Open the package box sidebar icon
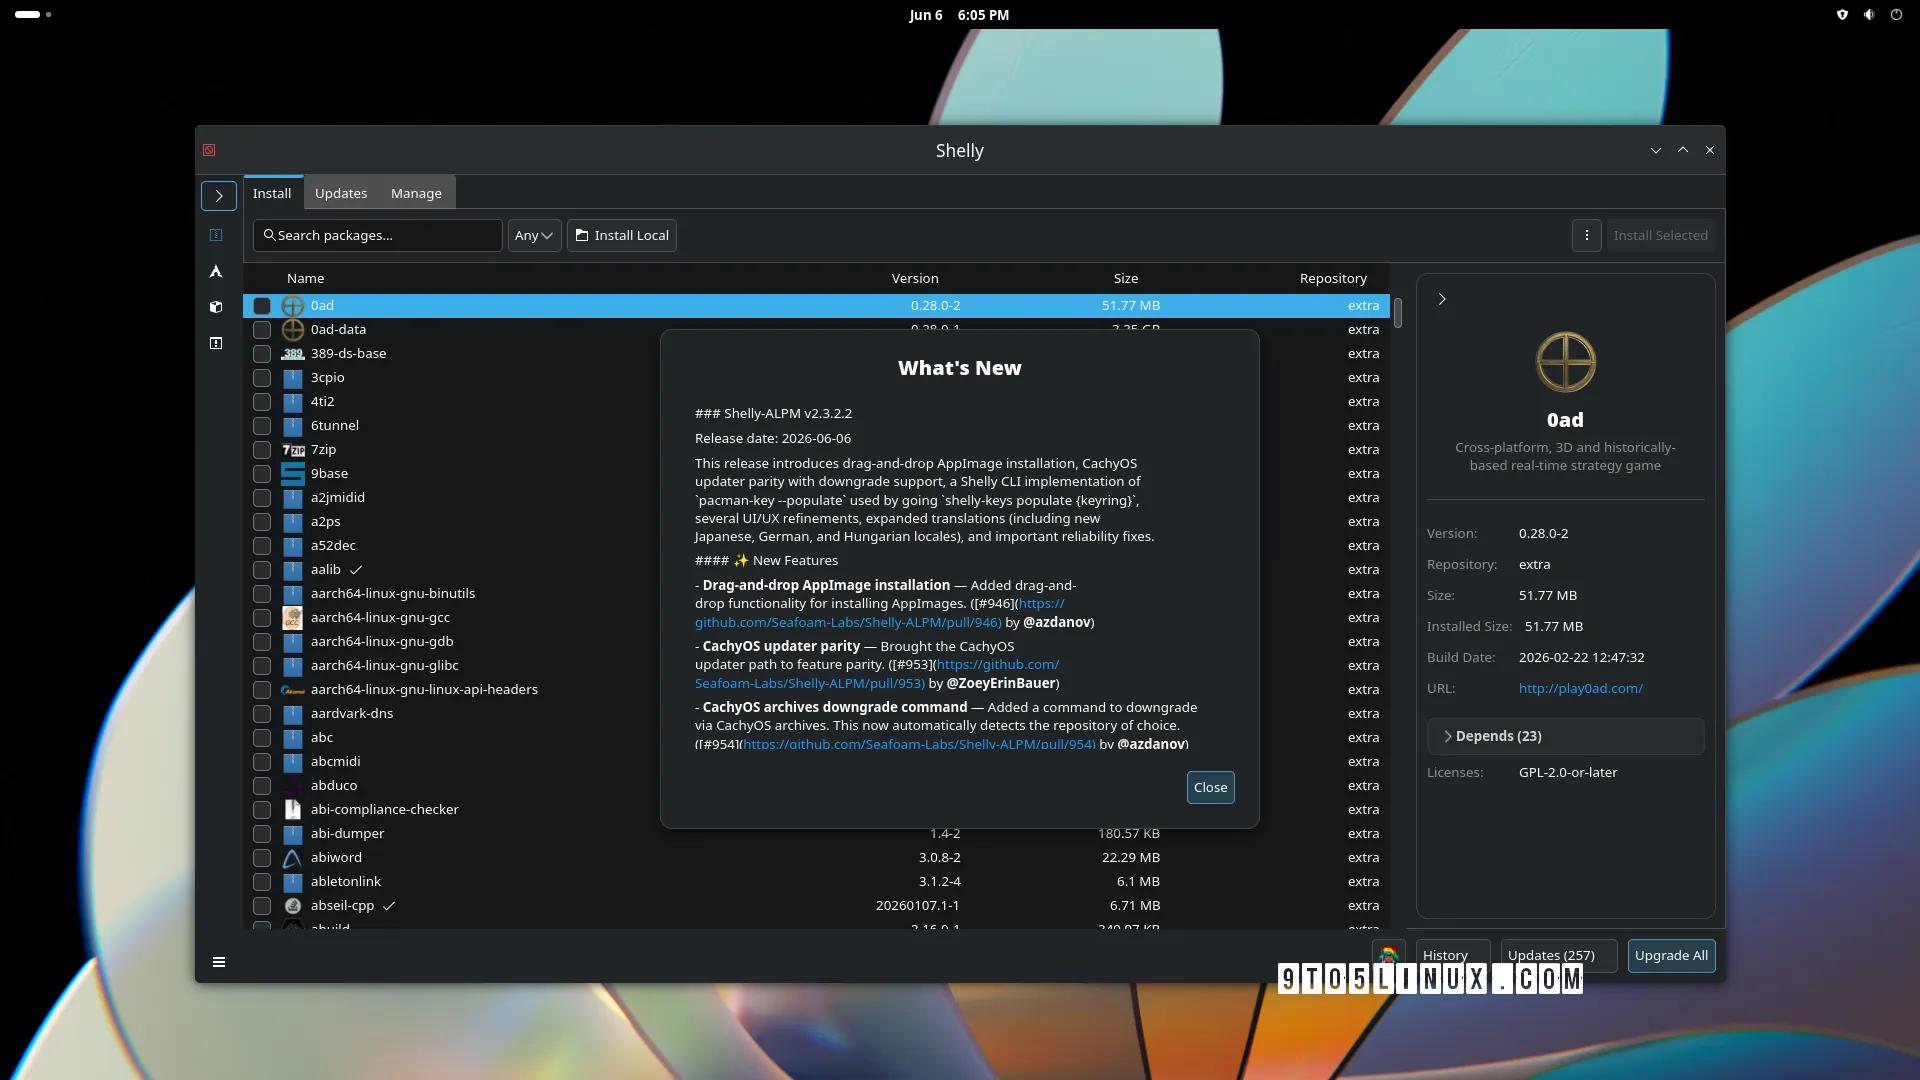Image resolution: width=1920 pixels, height=1080 pixels. pos(216,307)
